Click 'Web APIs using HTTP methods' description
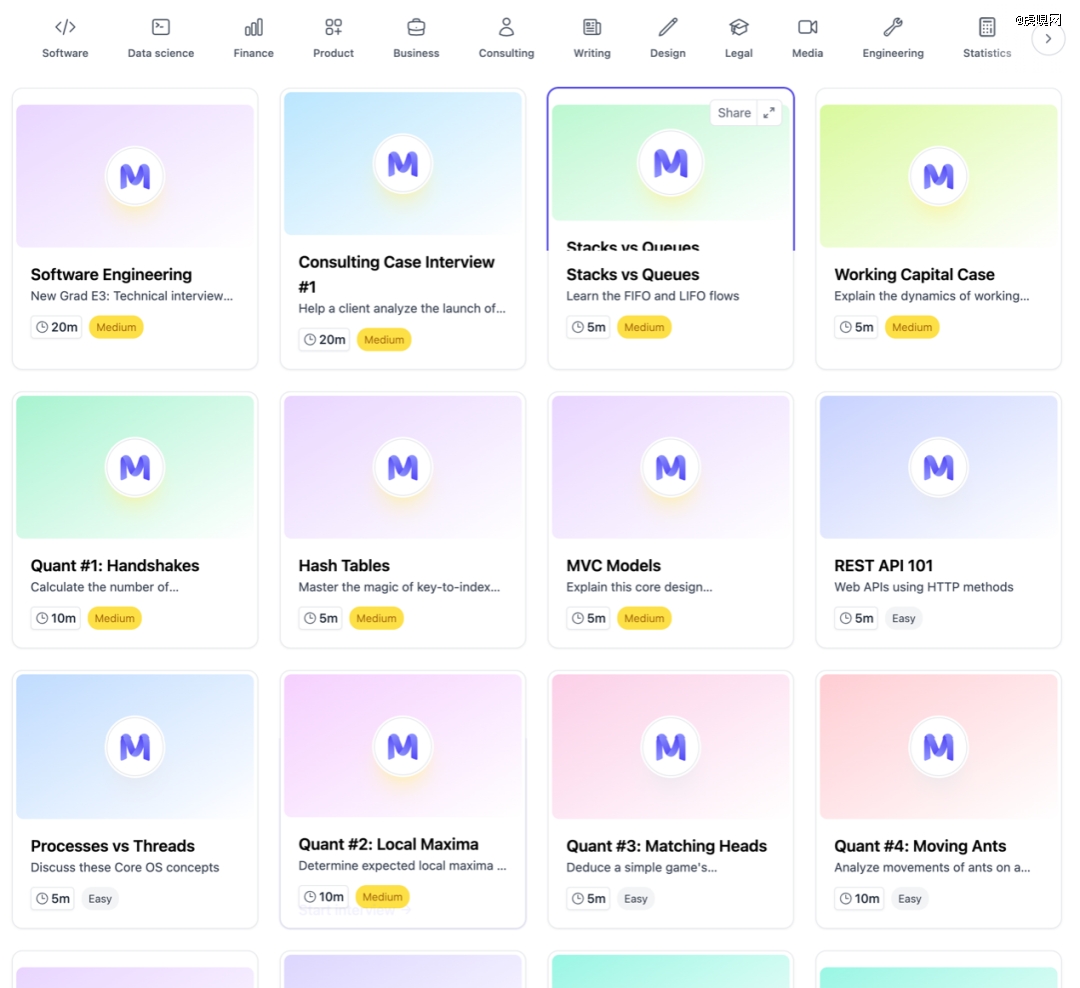The image size is (1080, 988). (924, 587)
